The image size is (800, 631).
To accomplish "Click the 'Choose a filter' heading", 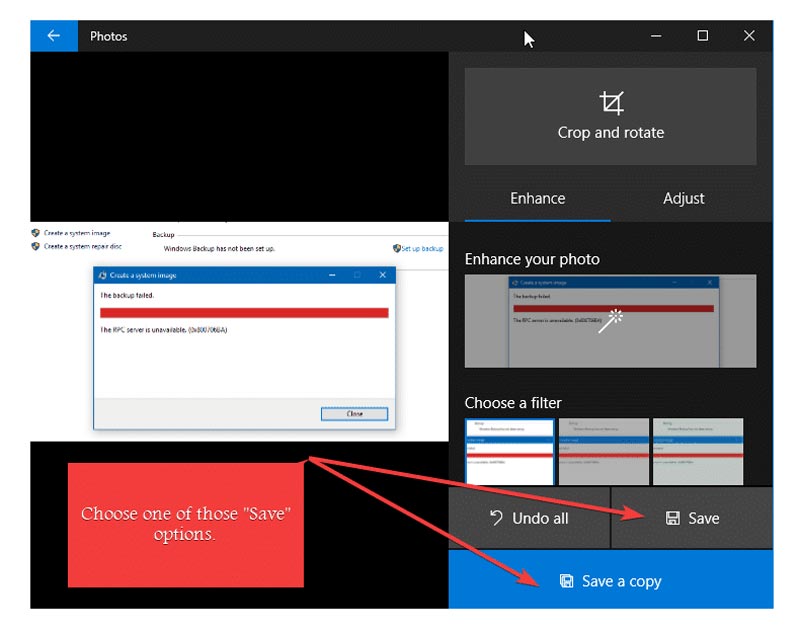I will [x=513, y=403].
